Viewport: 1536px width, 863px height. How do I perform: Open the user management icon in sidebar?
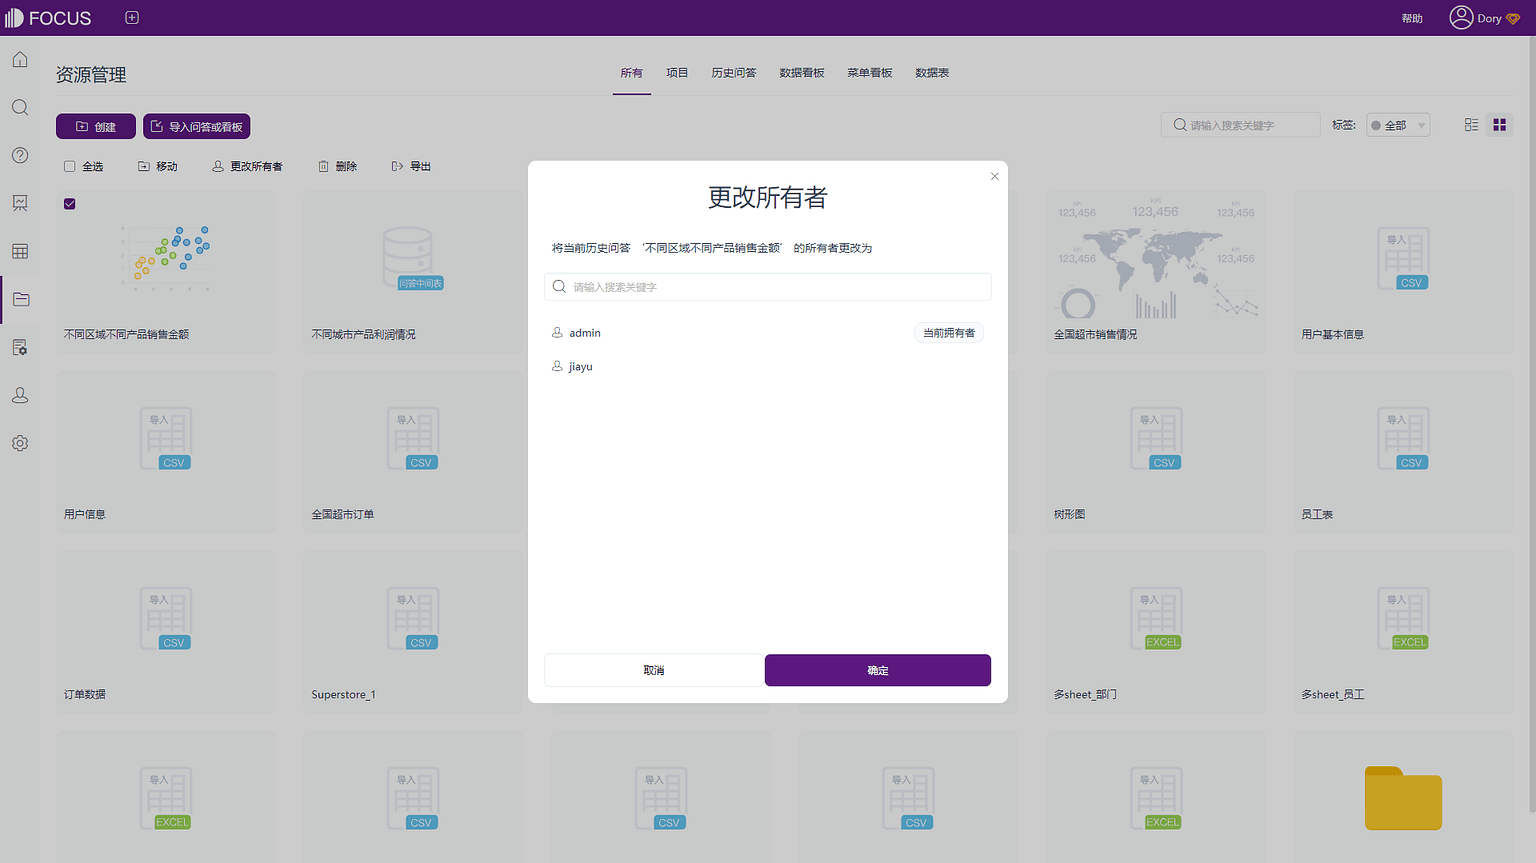20,395
